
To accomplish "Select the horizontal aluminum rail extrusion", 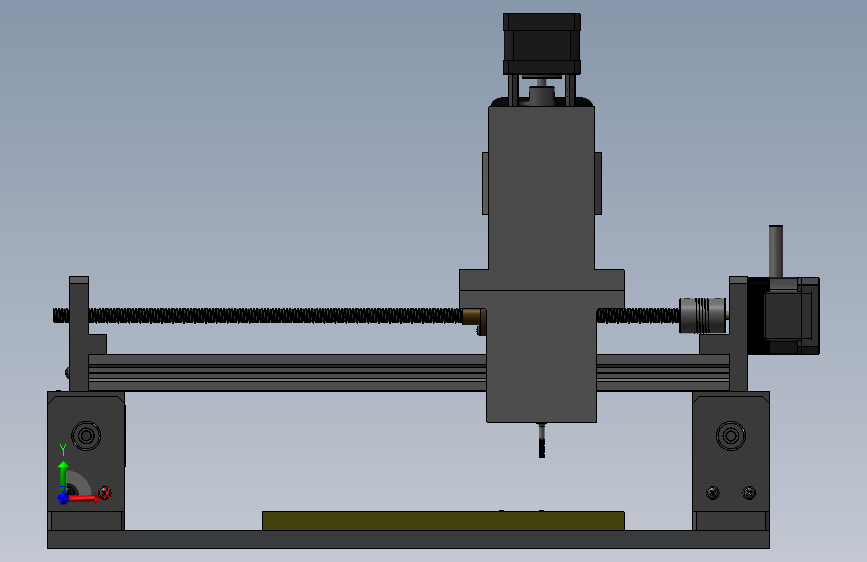I will [x=288, y=373].
